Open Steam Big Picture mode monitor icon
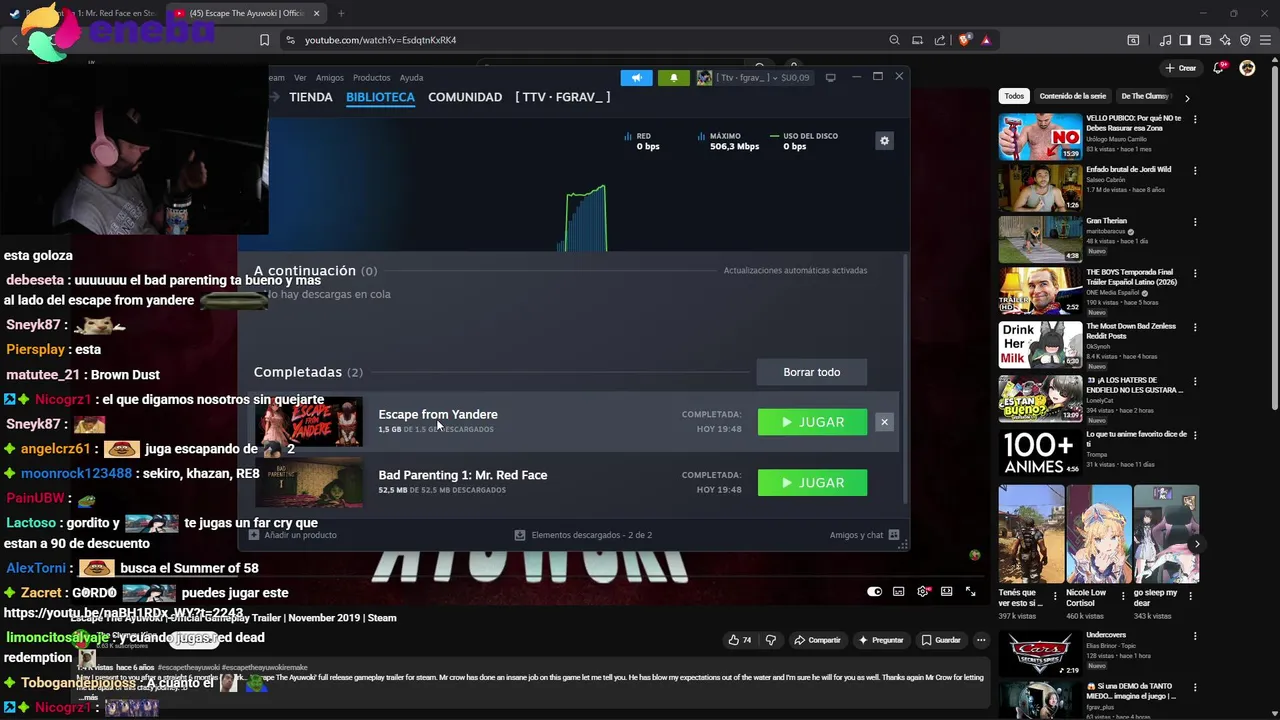 pos(830,78)
